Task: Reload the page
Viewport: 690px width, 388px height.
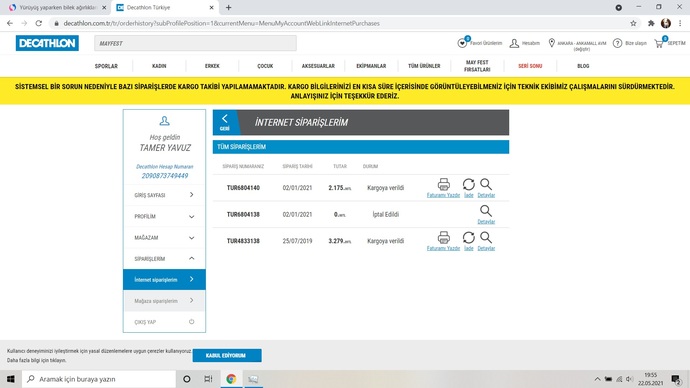Action: (x=39, y=23)
